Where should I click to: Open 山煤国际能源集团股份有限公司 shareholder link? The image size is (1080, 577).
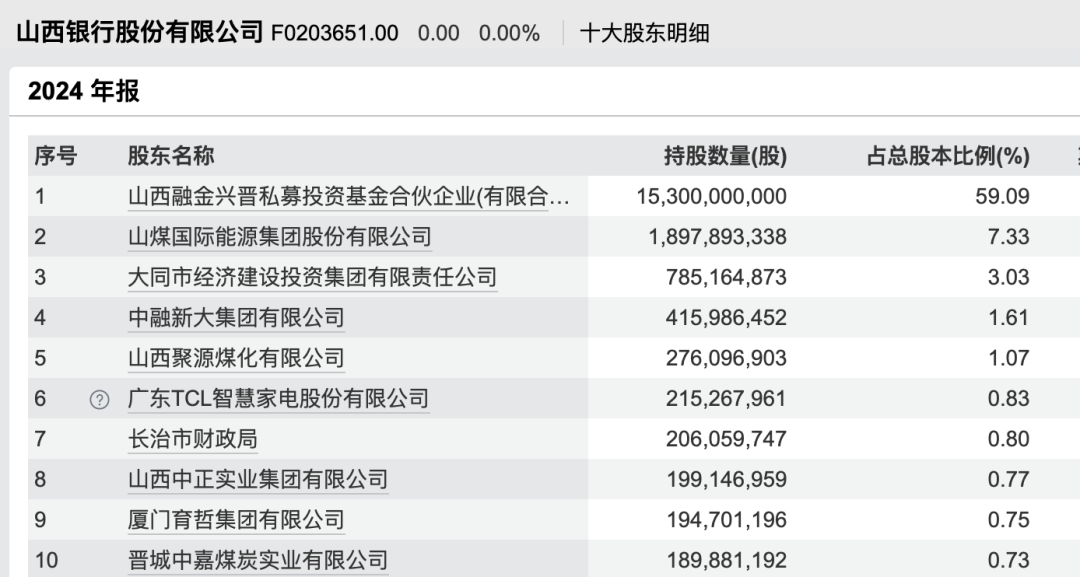coord(280,237)
